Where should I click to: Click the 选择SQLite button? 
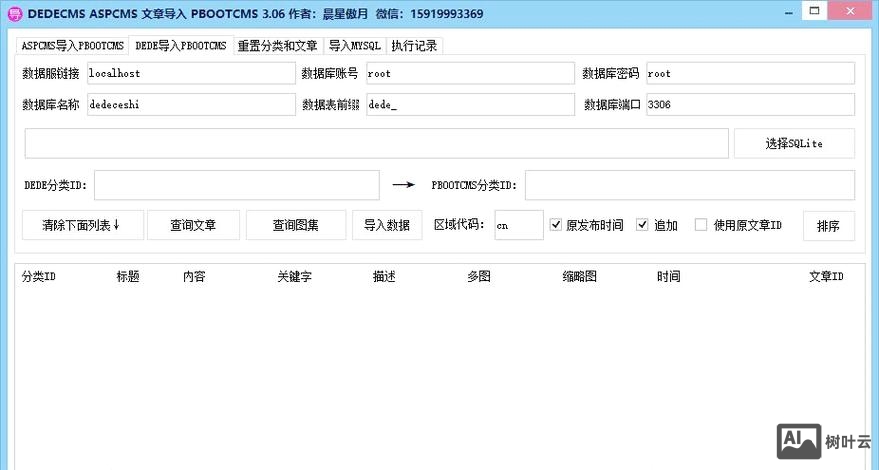pyautogui.click(x=794, y=144)
